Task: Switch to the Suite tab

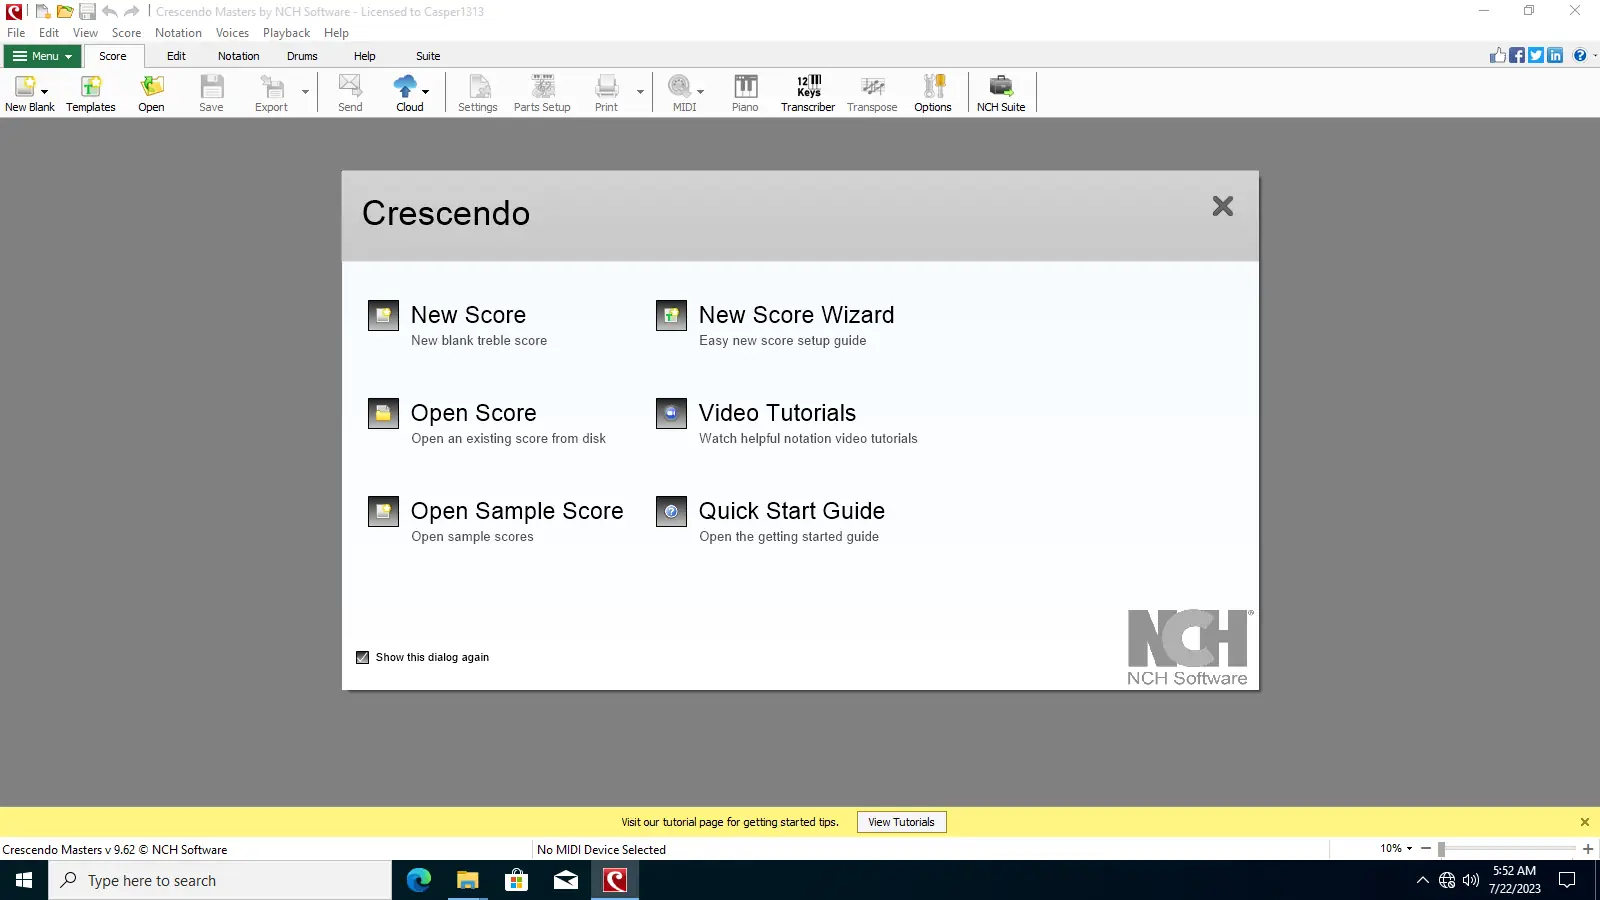Action: coord(428,56)
